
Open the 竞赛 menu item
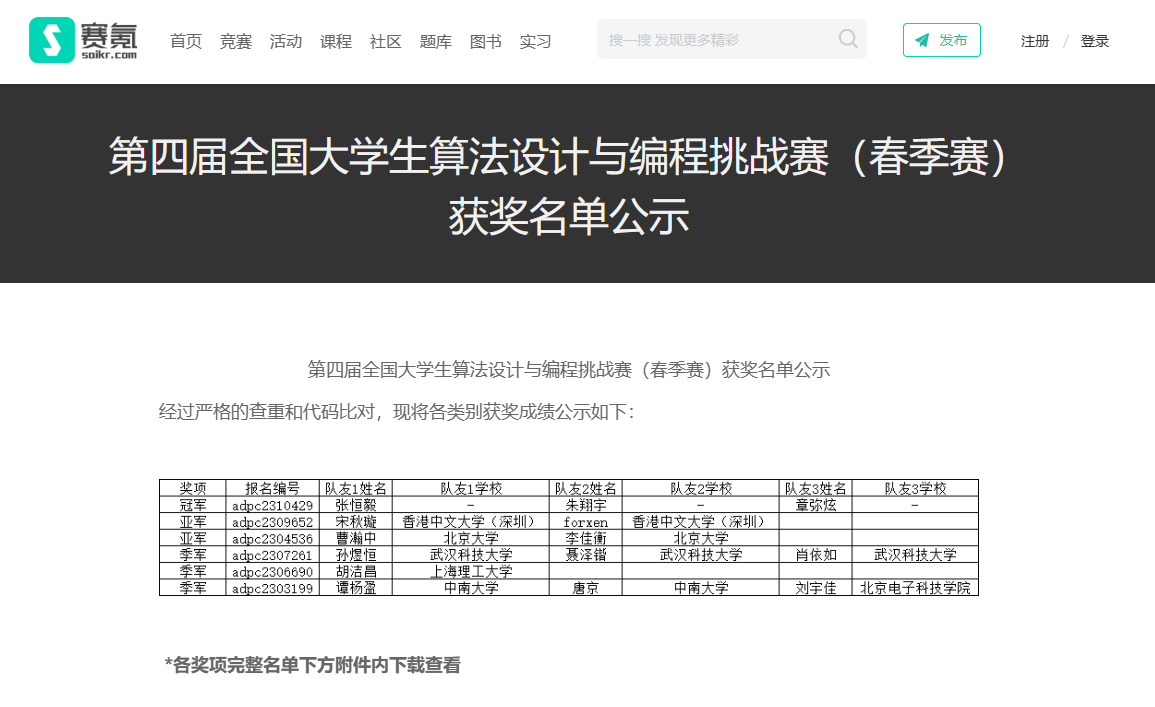236,41
